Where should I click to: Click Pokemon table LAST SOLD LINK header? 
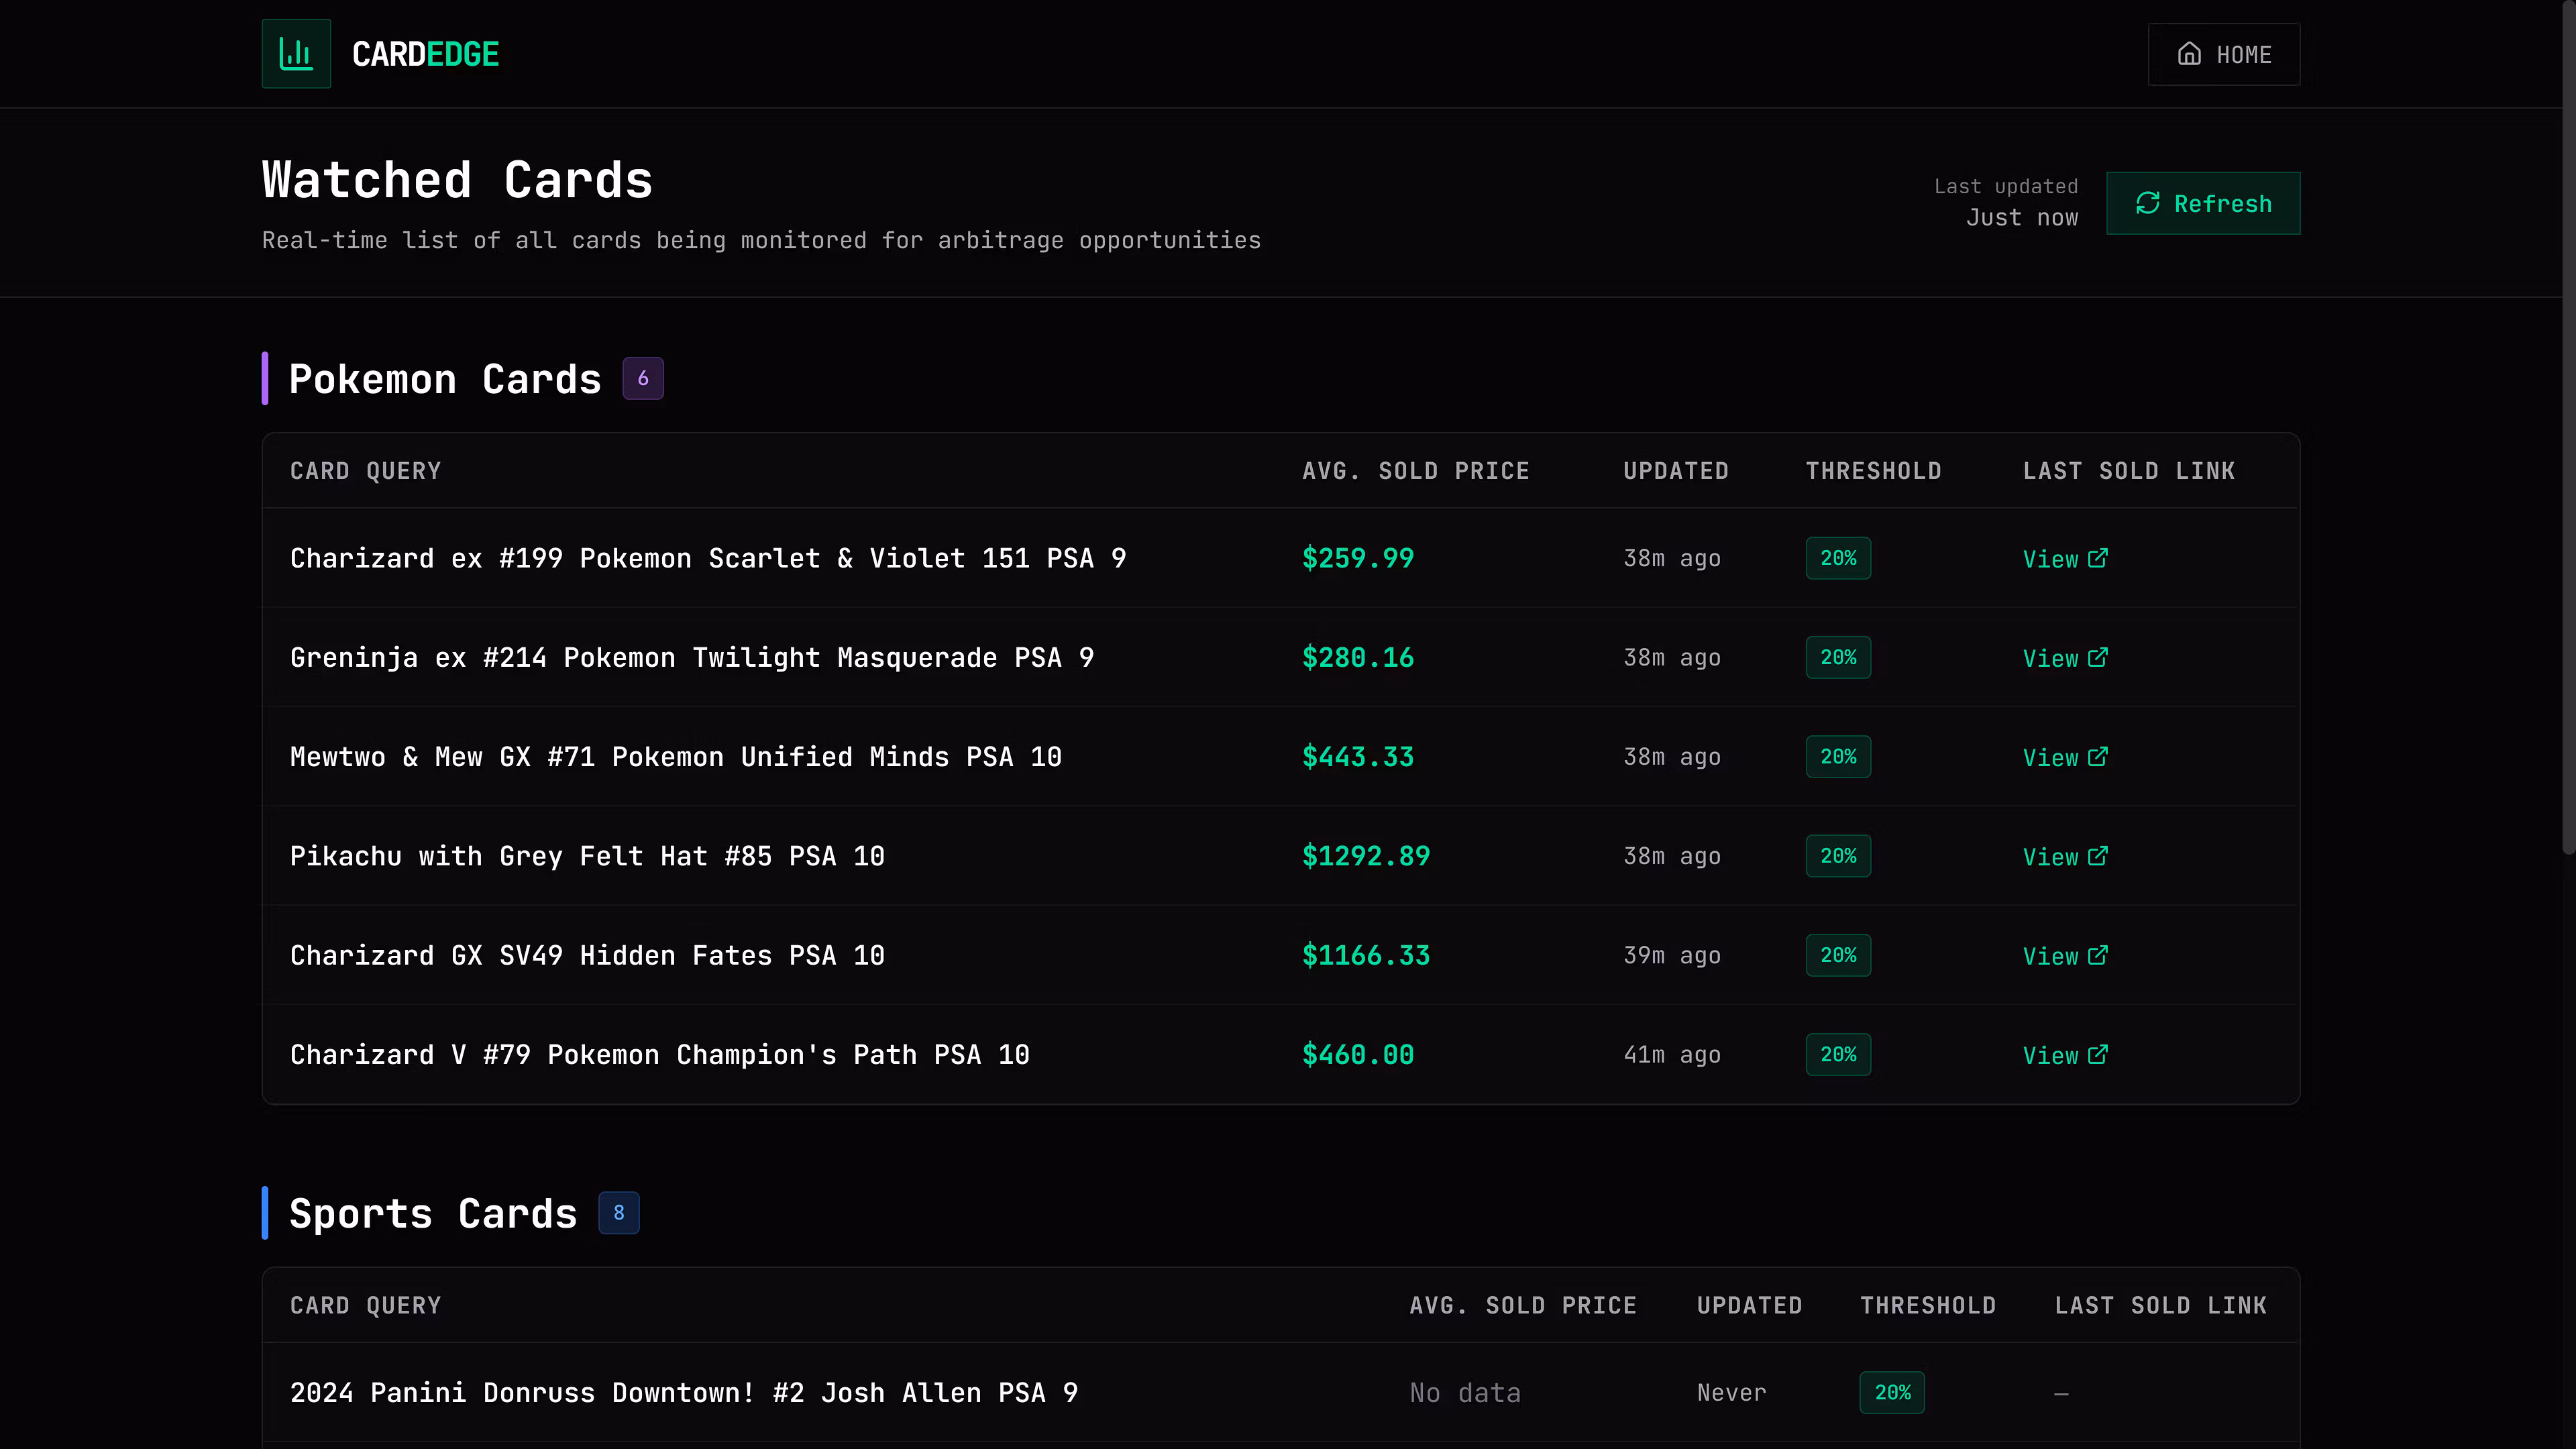[2129, 471]
